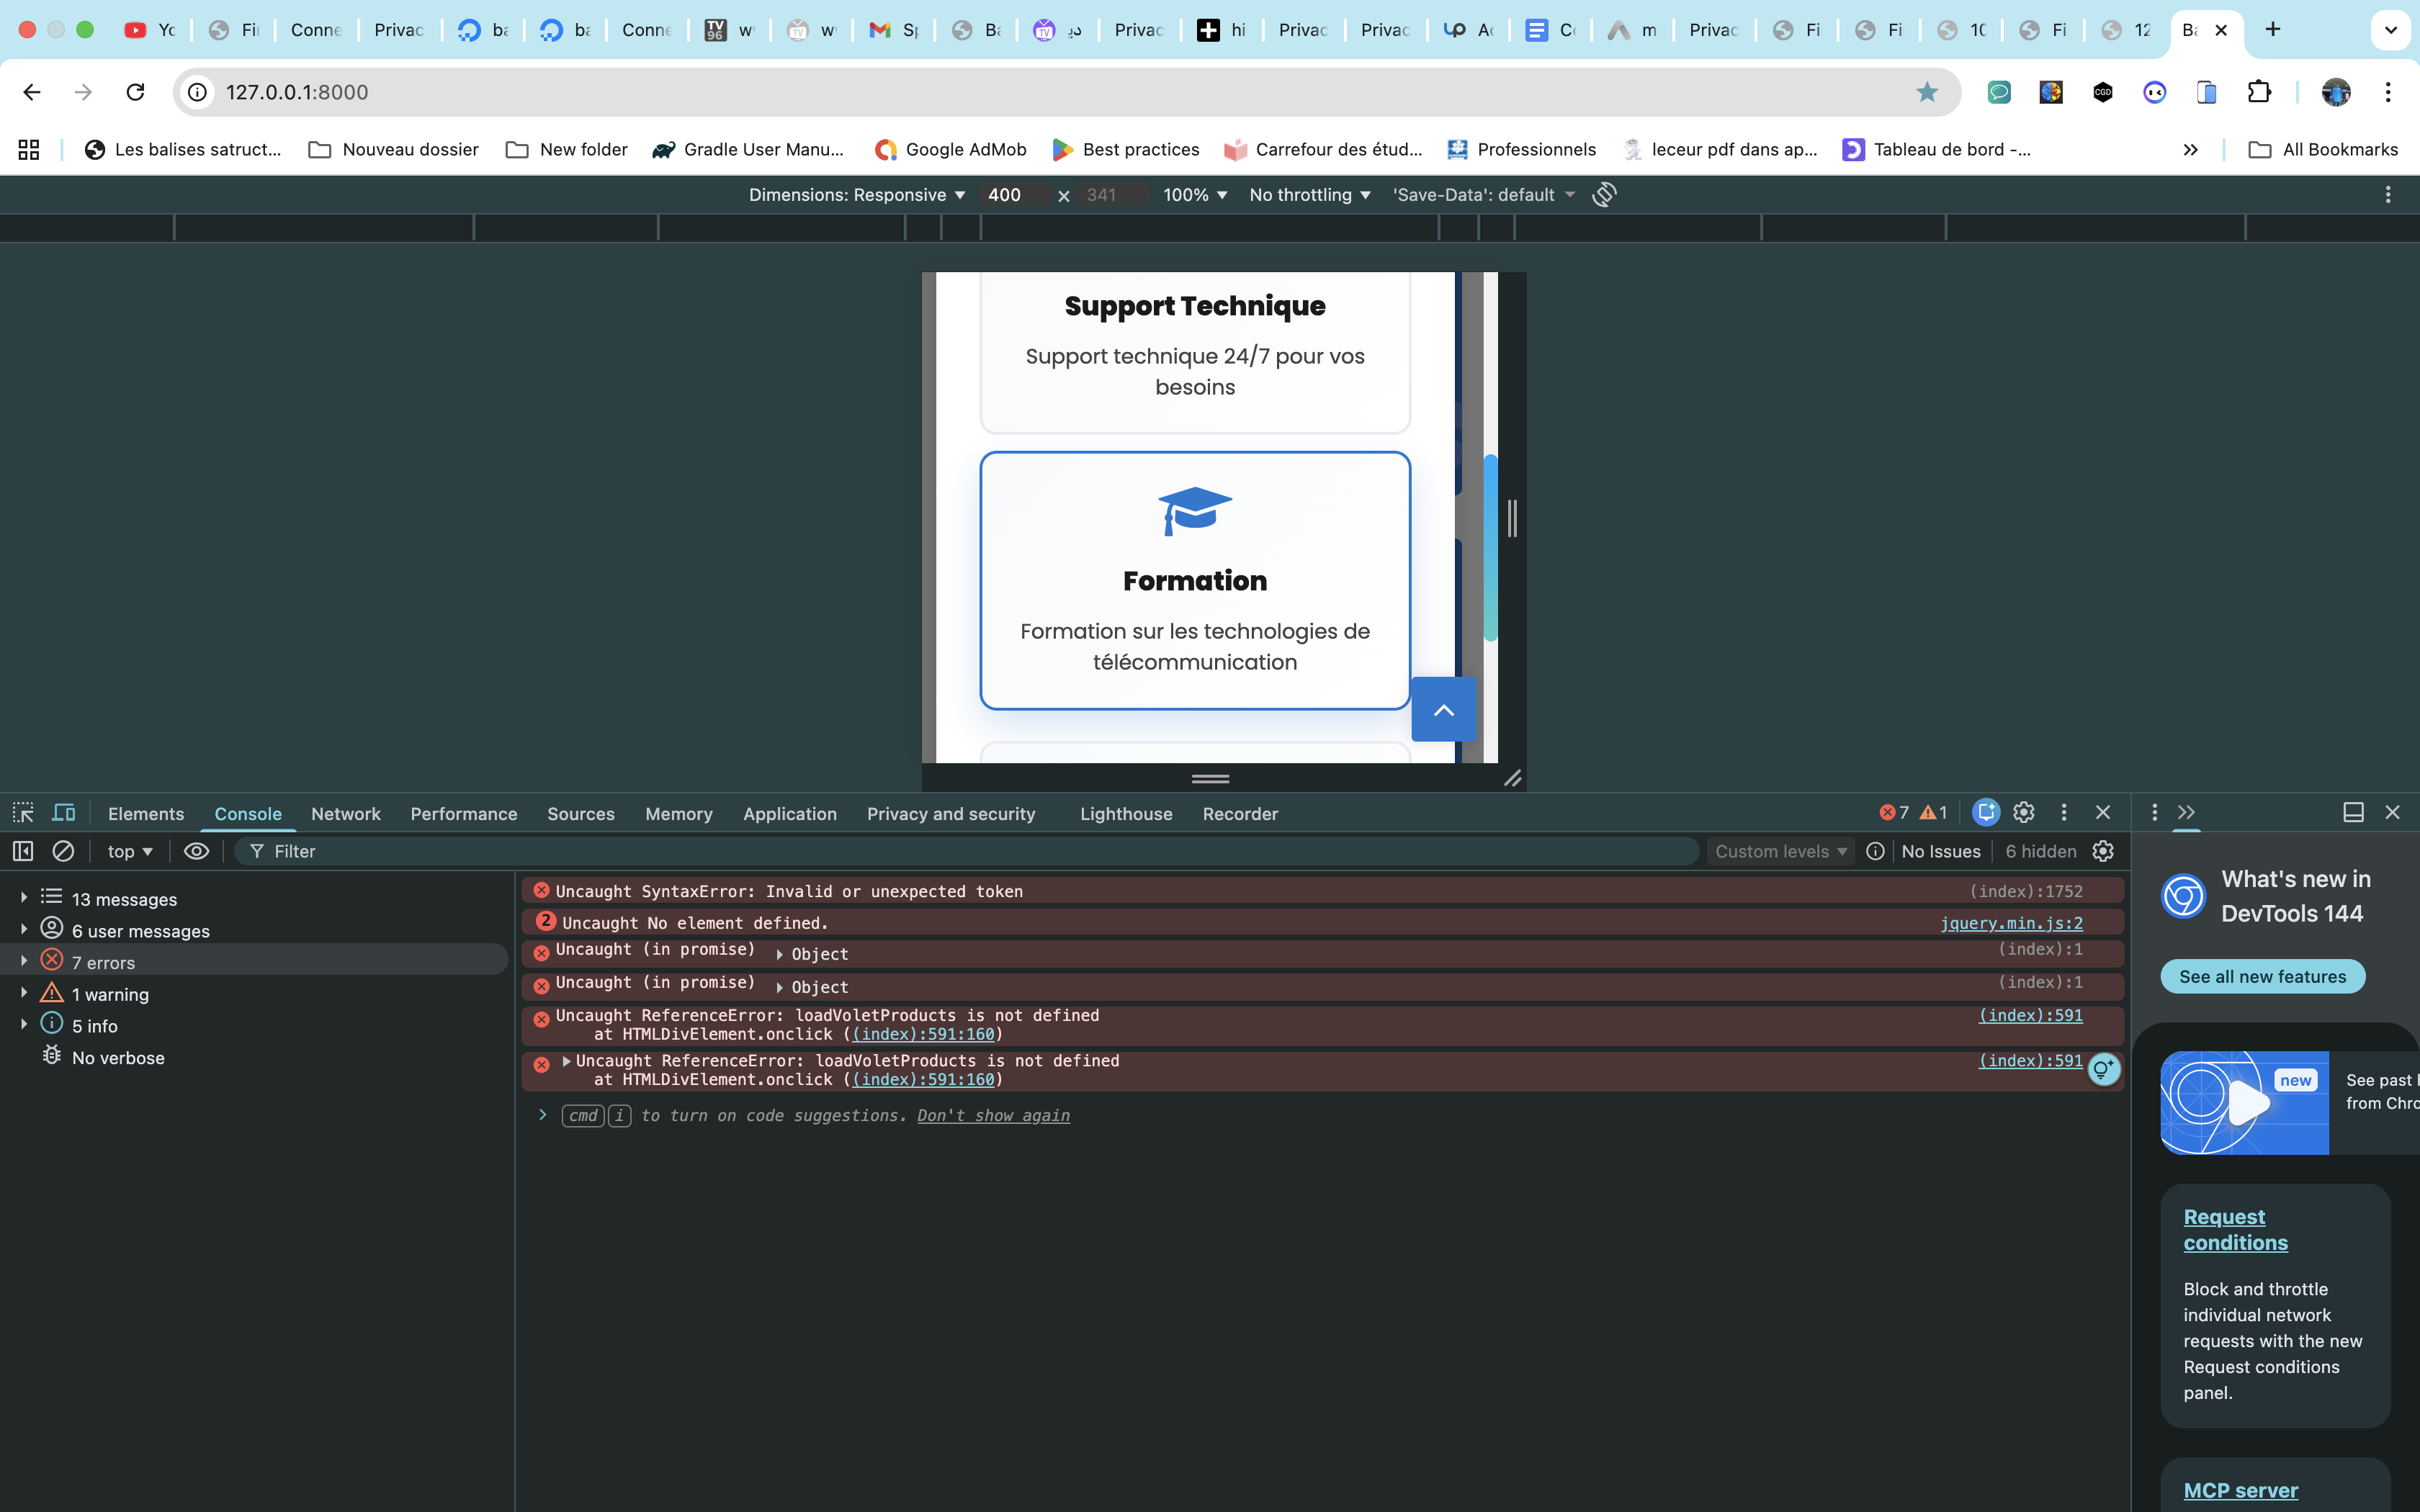Switch to the Network tab

(x=345, y=814)
